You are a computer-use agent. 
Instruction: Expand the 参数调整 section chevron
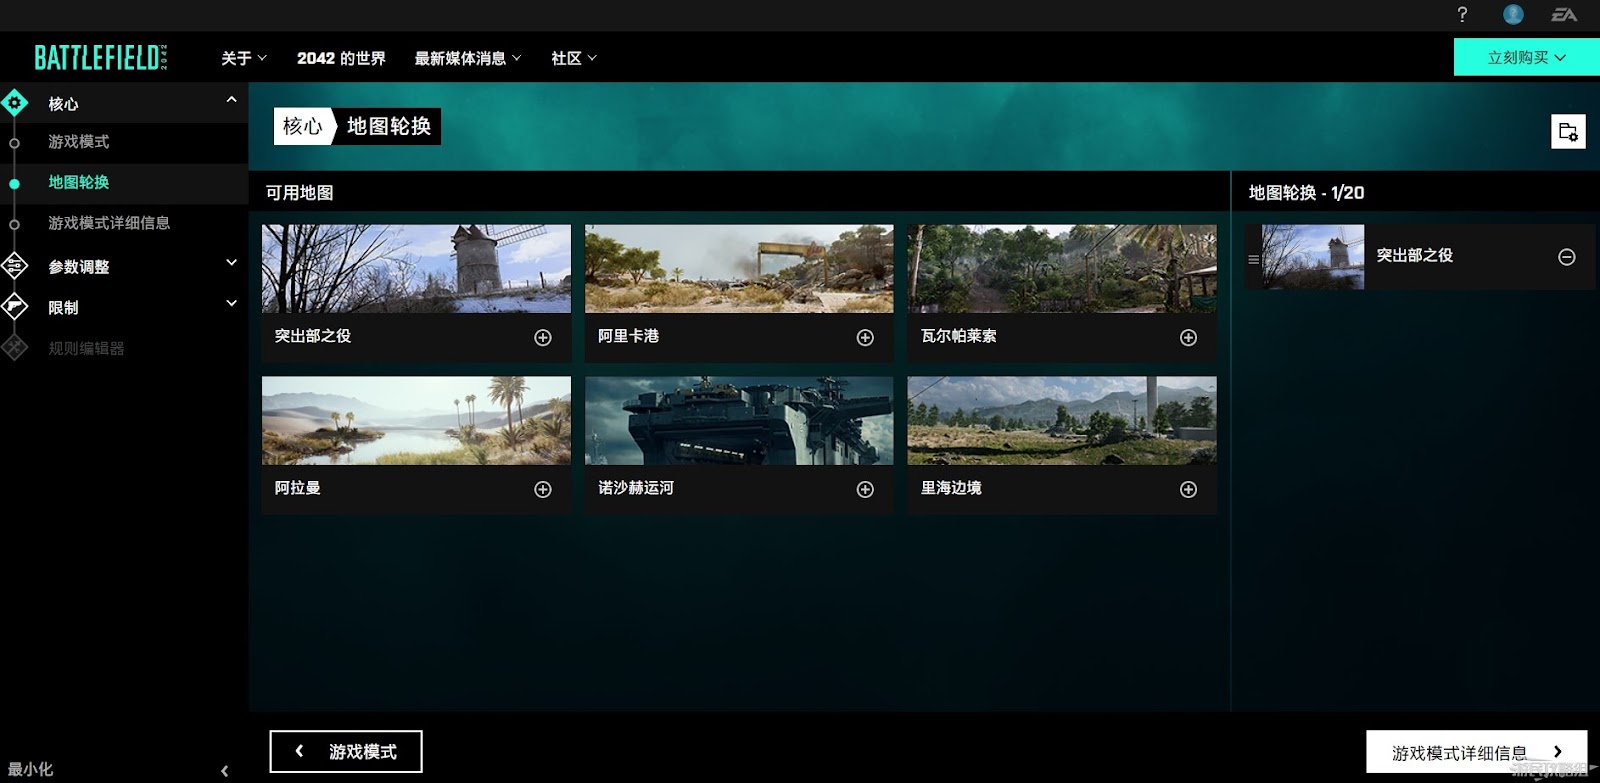[231, 262]
